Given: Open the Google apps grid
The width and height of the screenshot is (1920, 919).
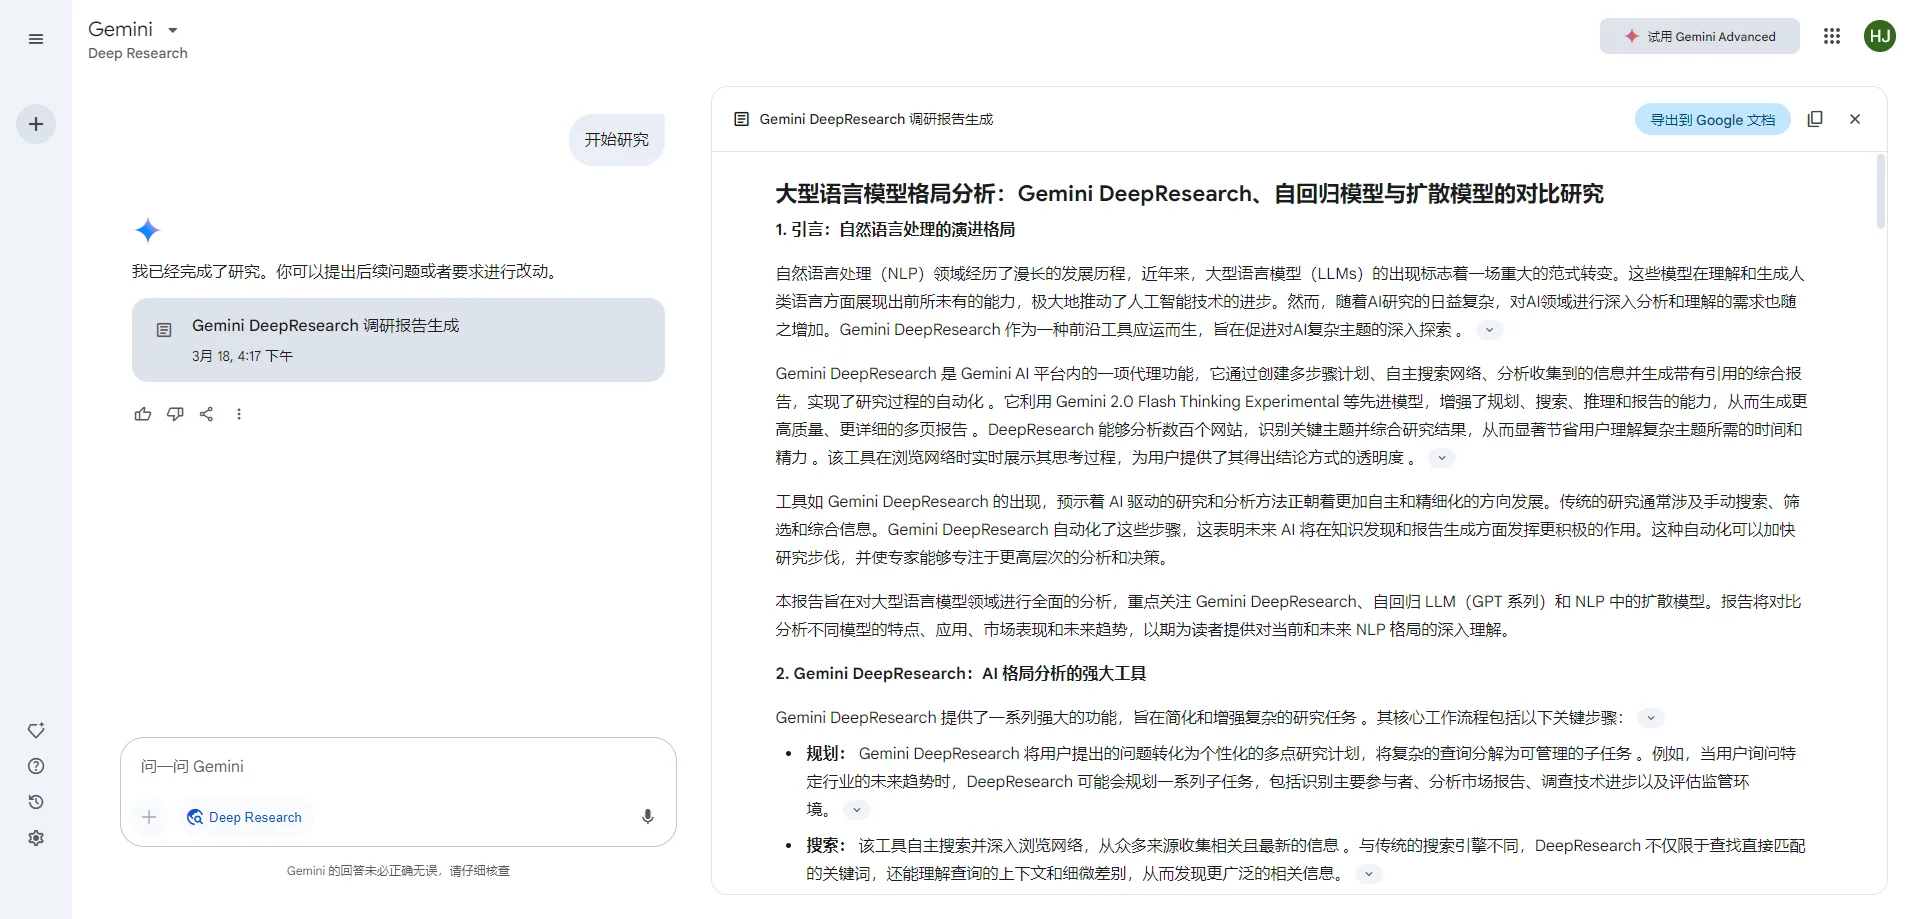Looking at the screenshot, I should click(x=1832, y=36).
